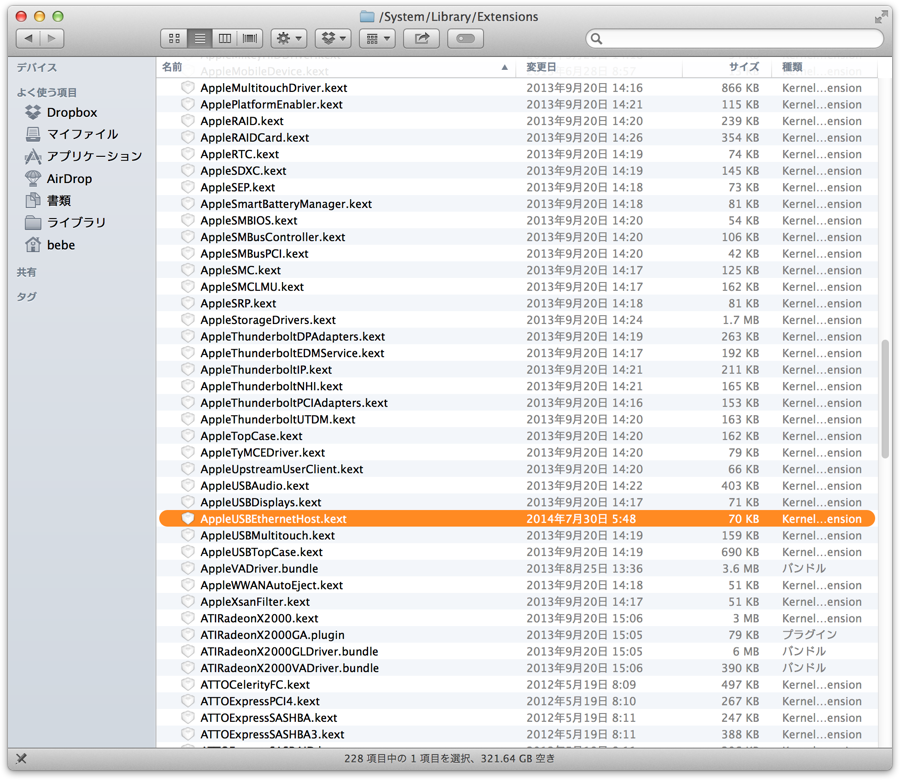Open ライブラリ in the sidebar
This screenshot has width=900, height=780.
pos(65,222)
